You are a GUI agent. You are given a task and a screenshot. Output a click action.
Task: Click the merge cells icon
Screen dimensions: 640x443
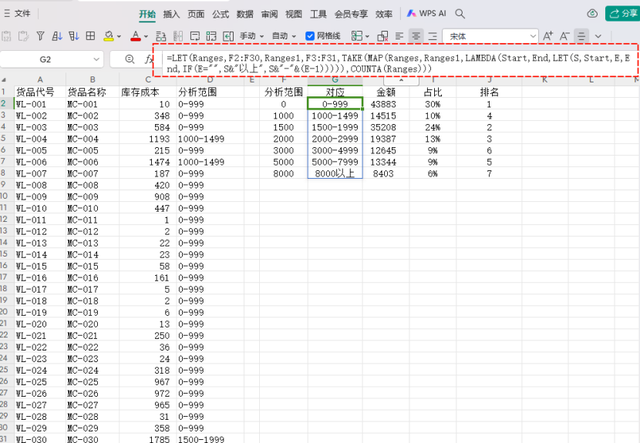211,36
